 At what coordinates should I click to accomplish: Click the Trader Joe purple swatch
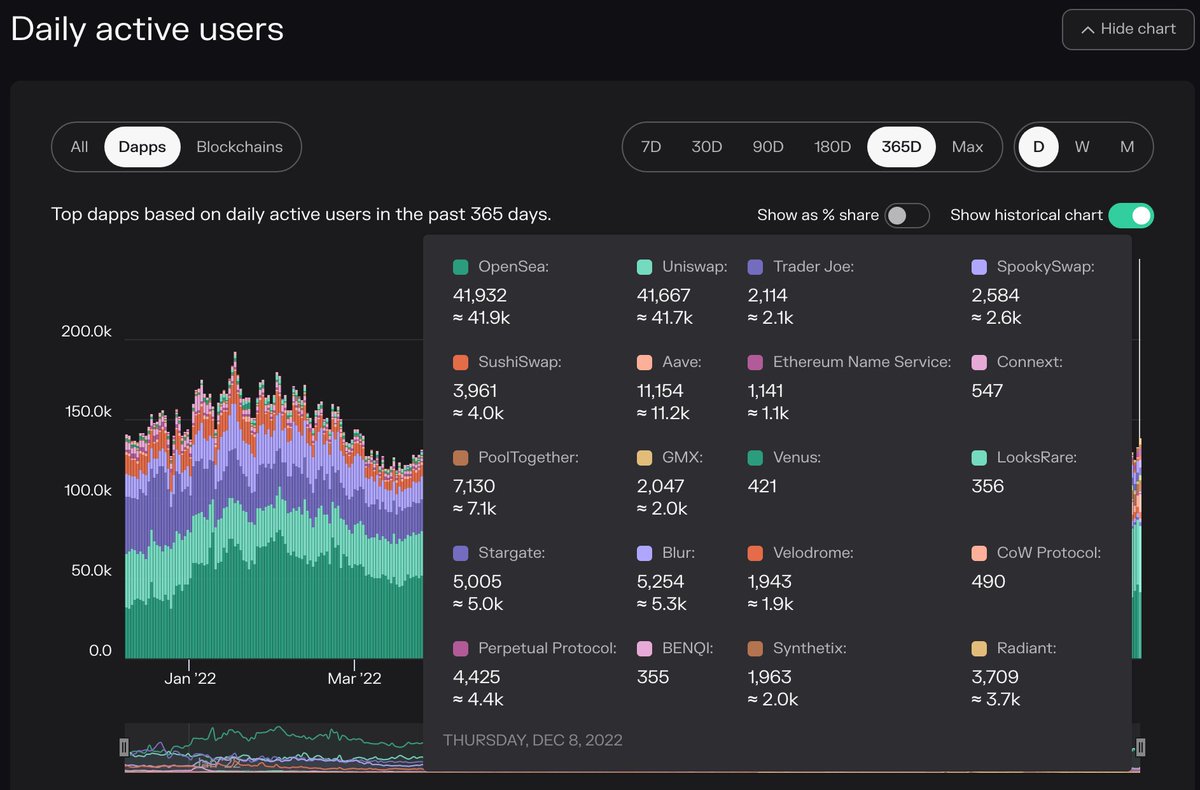coord(755,267)
